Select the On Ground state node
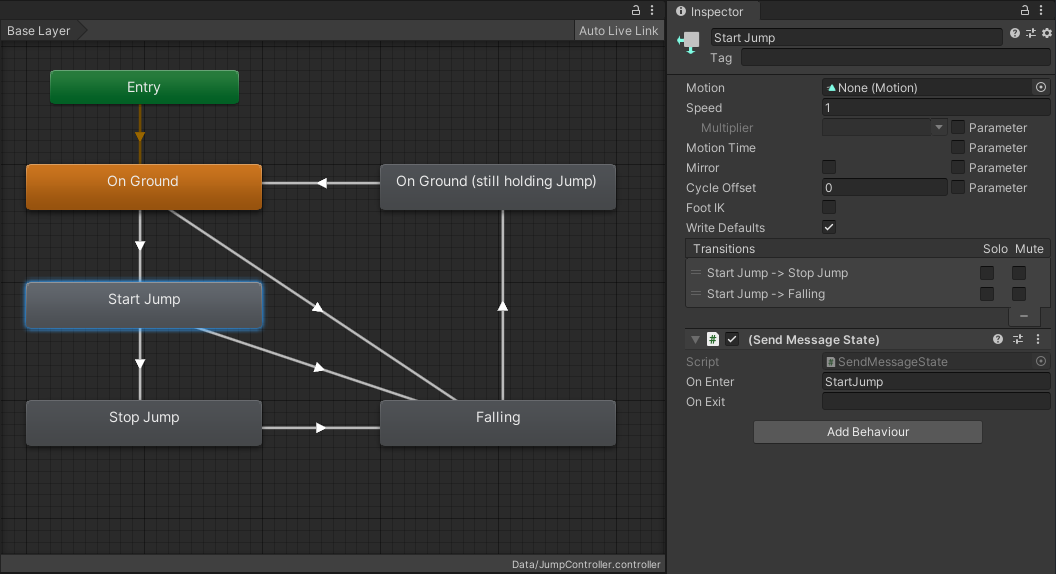This screenshot has height=574, width=1056. [x=143, y=187]
